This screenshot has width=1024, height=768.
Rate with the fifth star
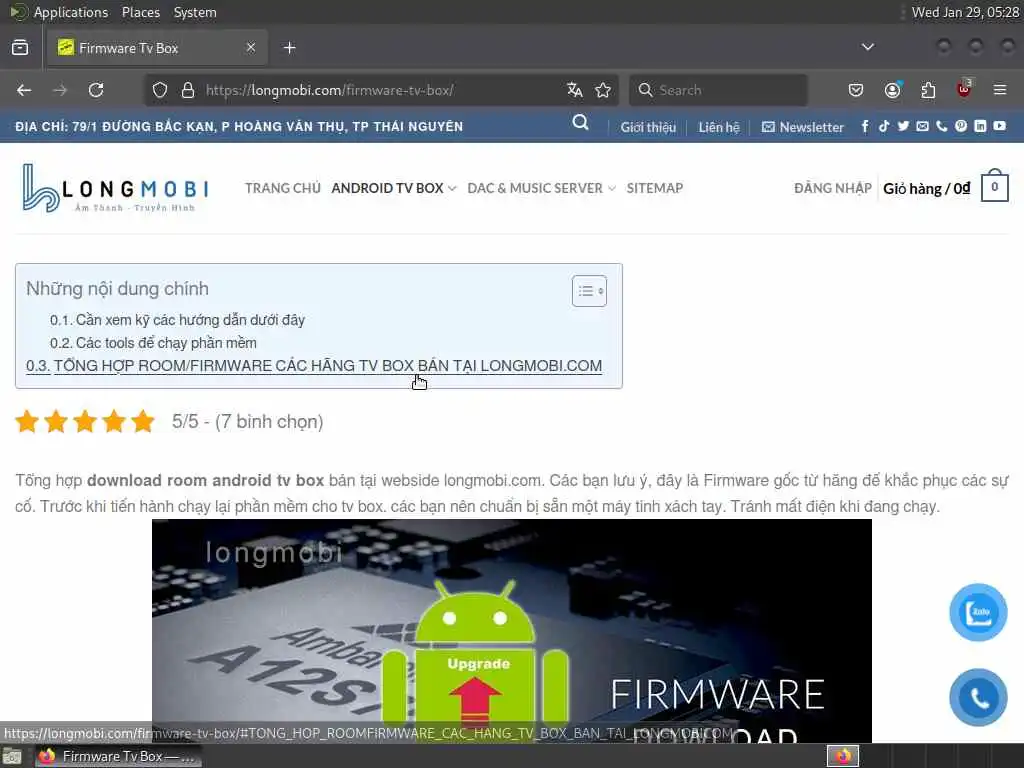tap(142, 421)
